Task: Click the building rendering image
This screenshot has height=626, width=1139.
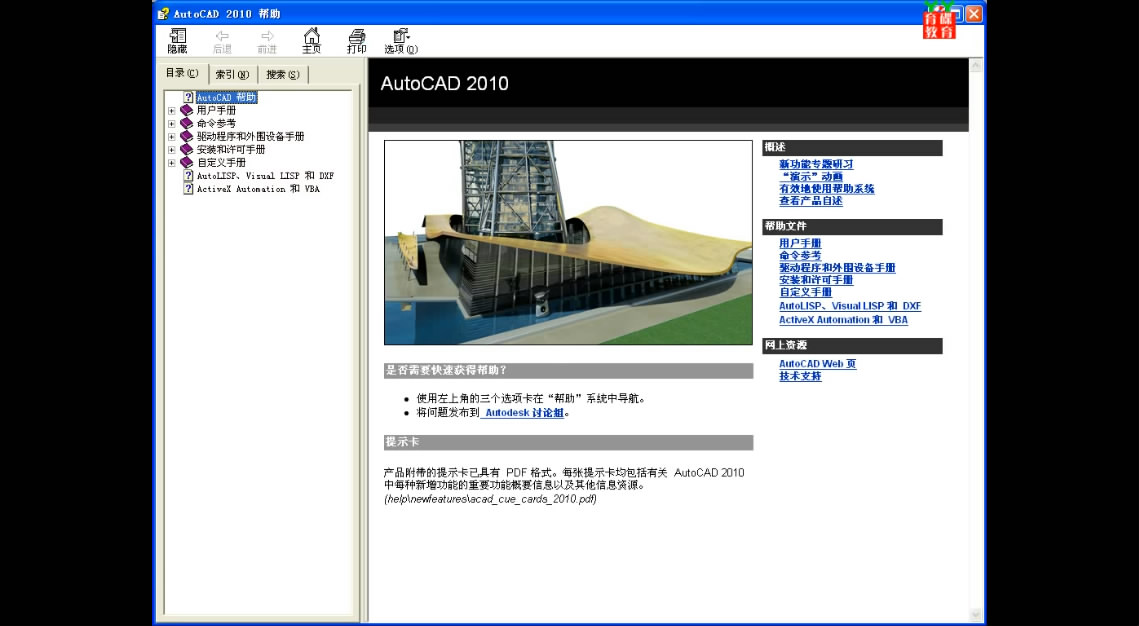Action: click(568, 243)
